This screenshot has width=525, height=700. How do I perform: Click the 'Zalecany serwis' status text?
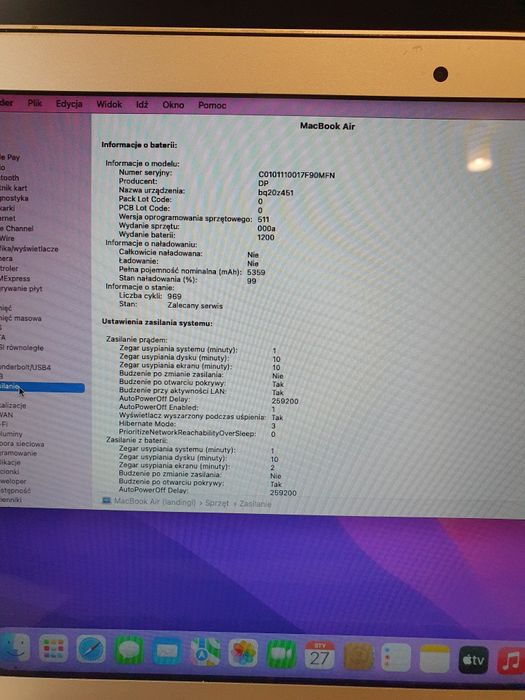(195, 306)
